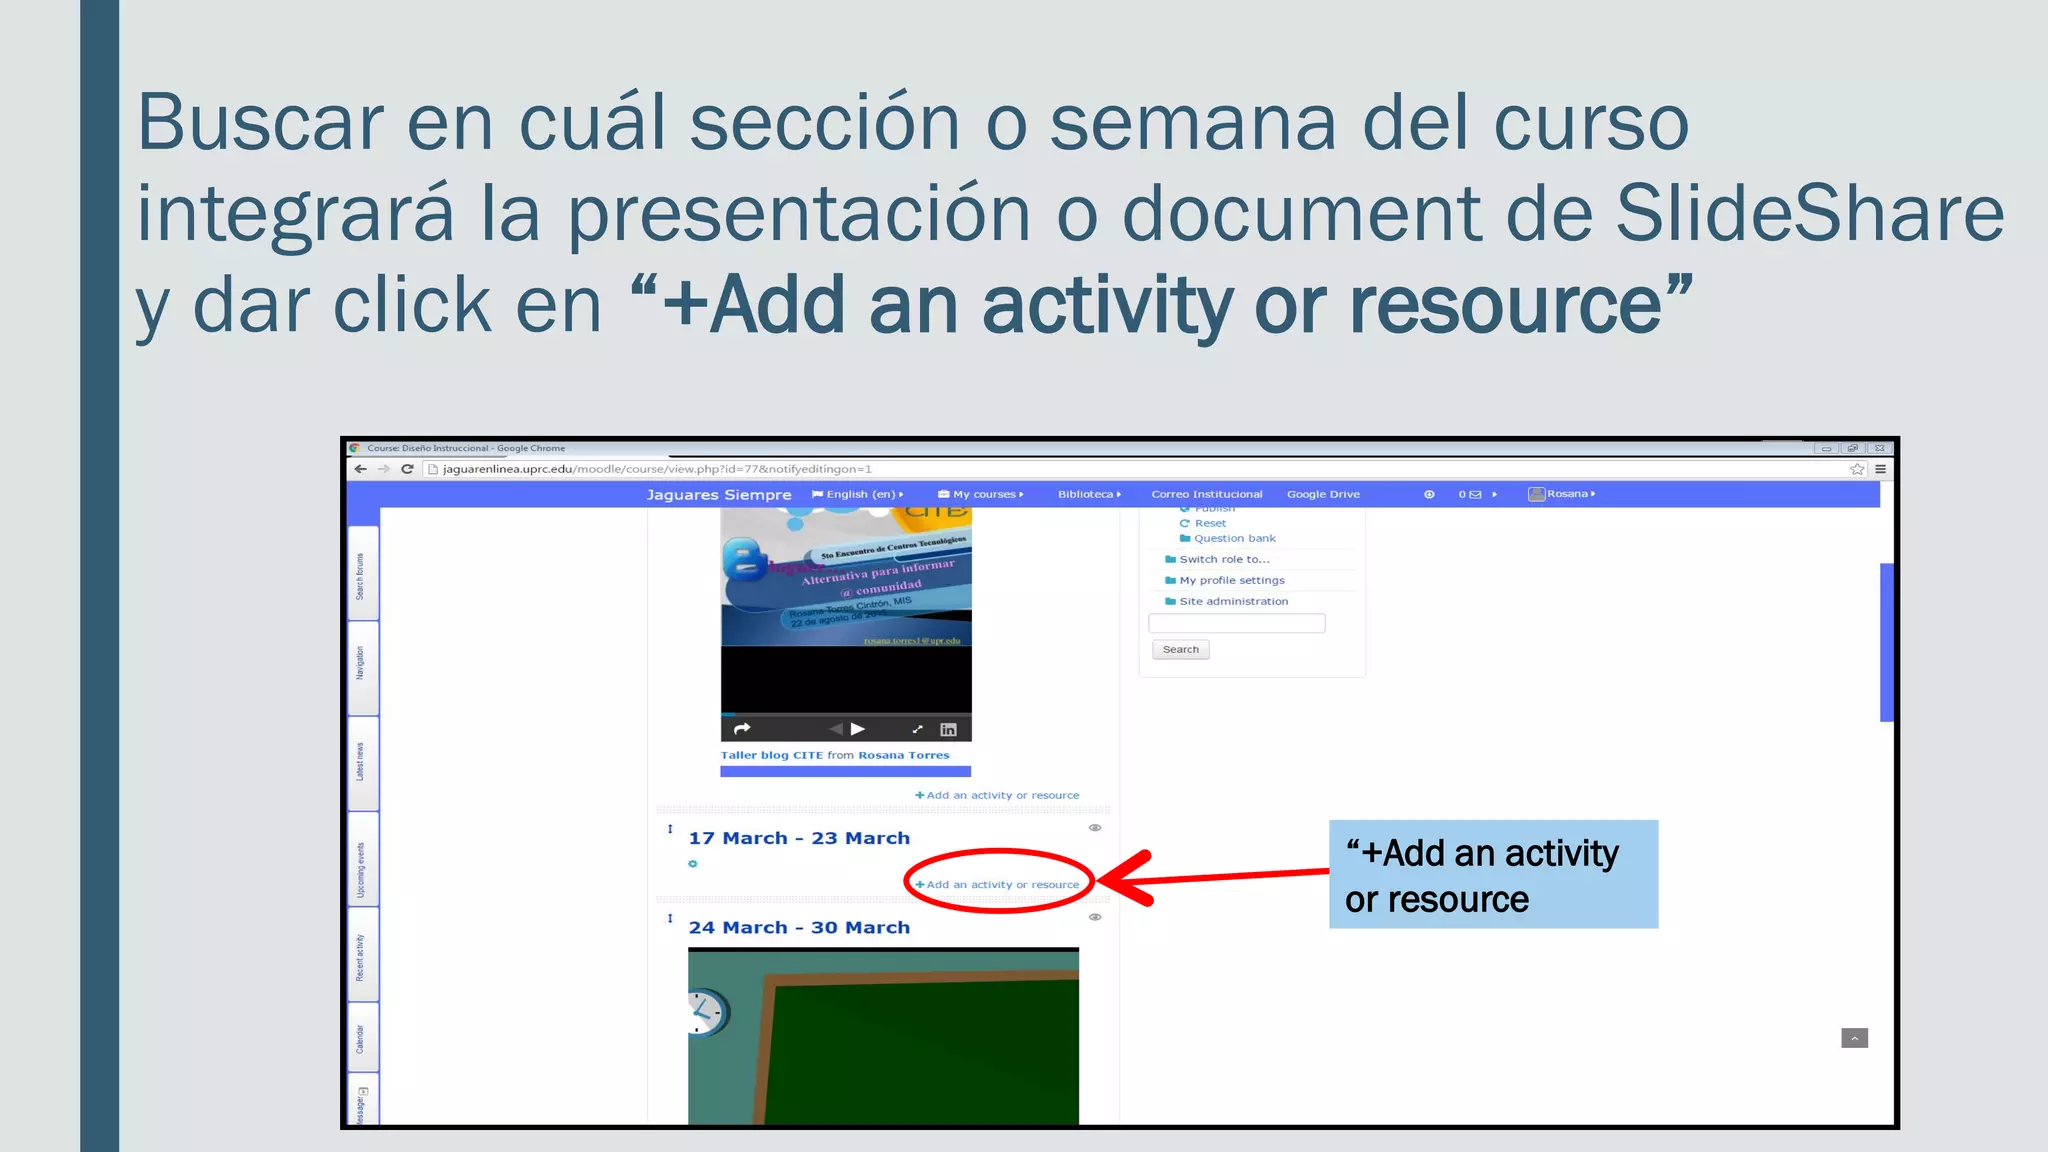Click fullscreen icon on SlideShare embed

pos(917,729)
